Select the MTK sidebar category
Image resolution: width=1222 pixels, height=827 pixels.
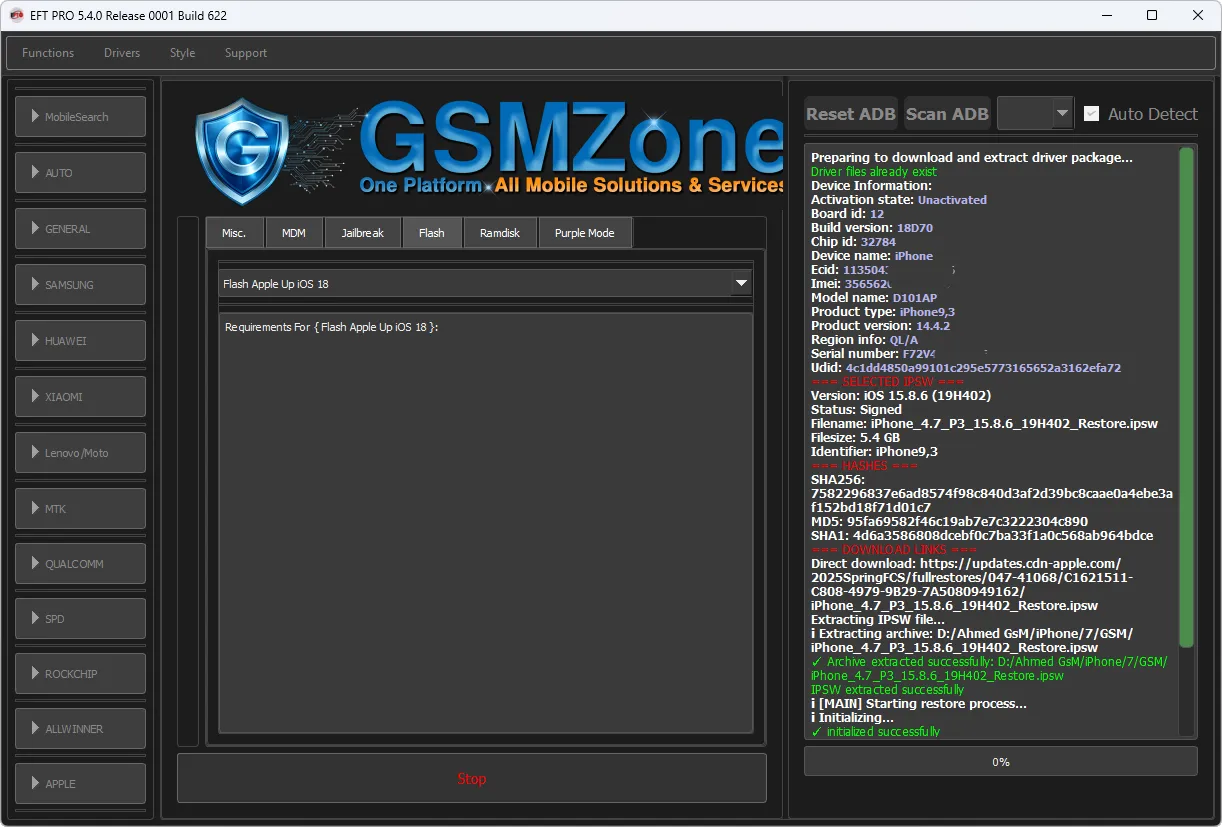81,509
